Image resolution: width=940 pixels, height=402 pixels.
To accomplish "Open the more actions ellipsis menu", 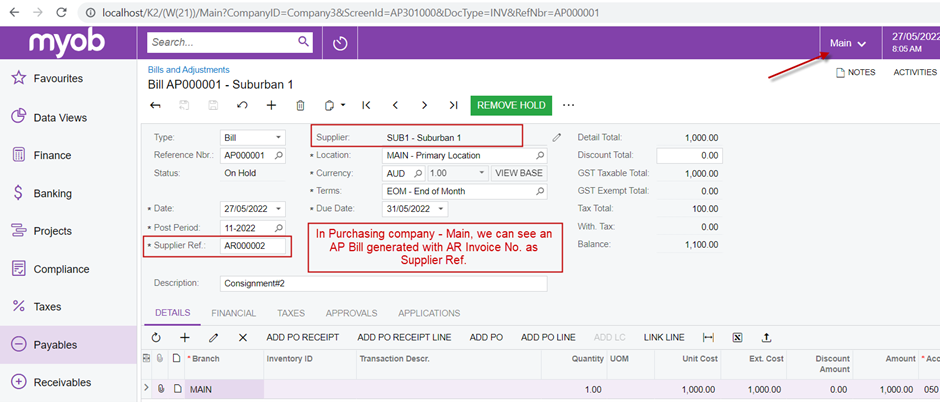I will point(568,105).
